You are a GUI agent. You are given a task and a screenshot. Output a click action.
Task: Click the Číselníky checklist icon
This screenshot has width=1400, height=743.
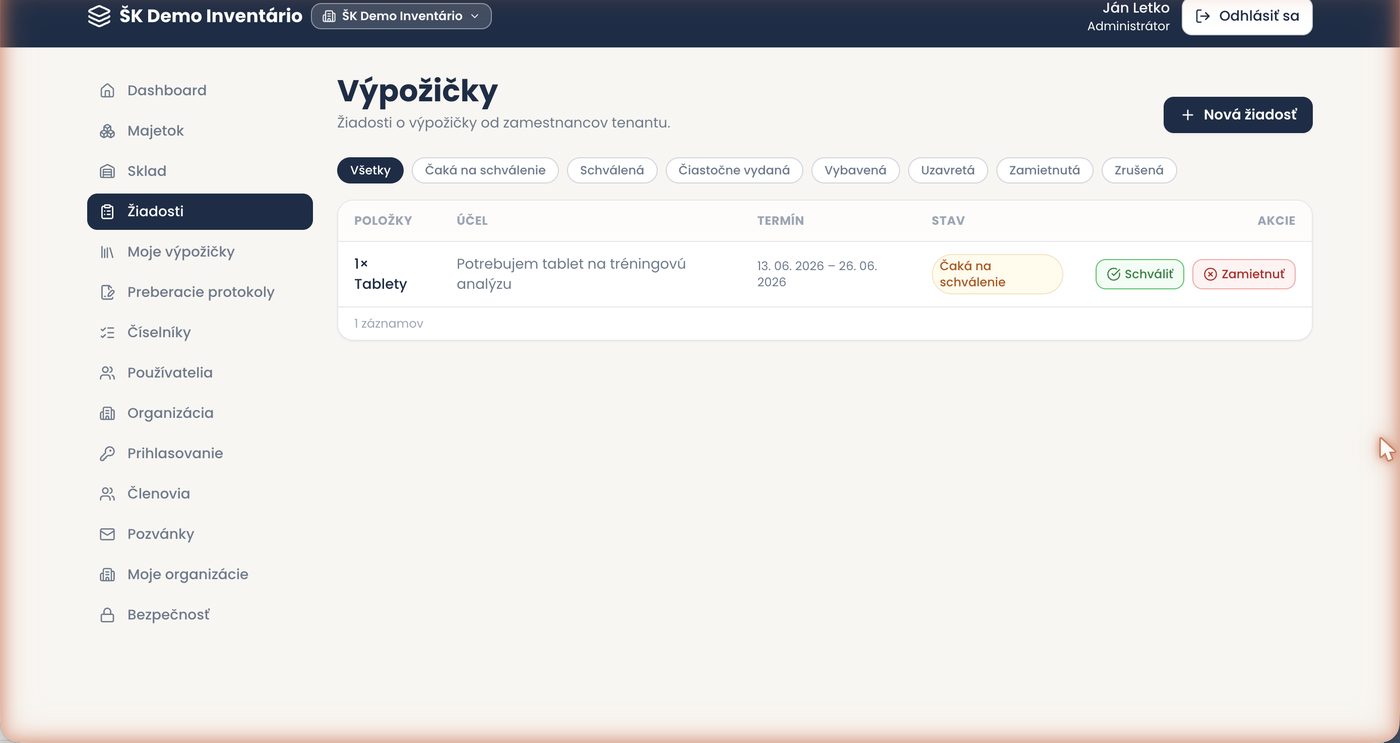(x=107, y=333)
